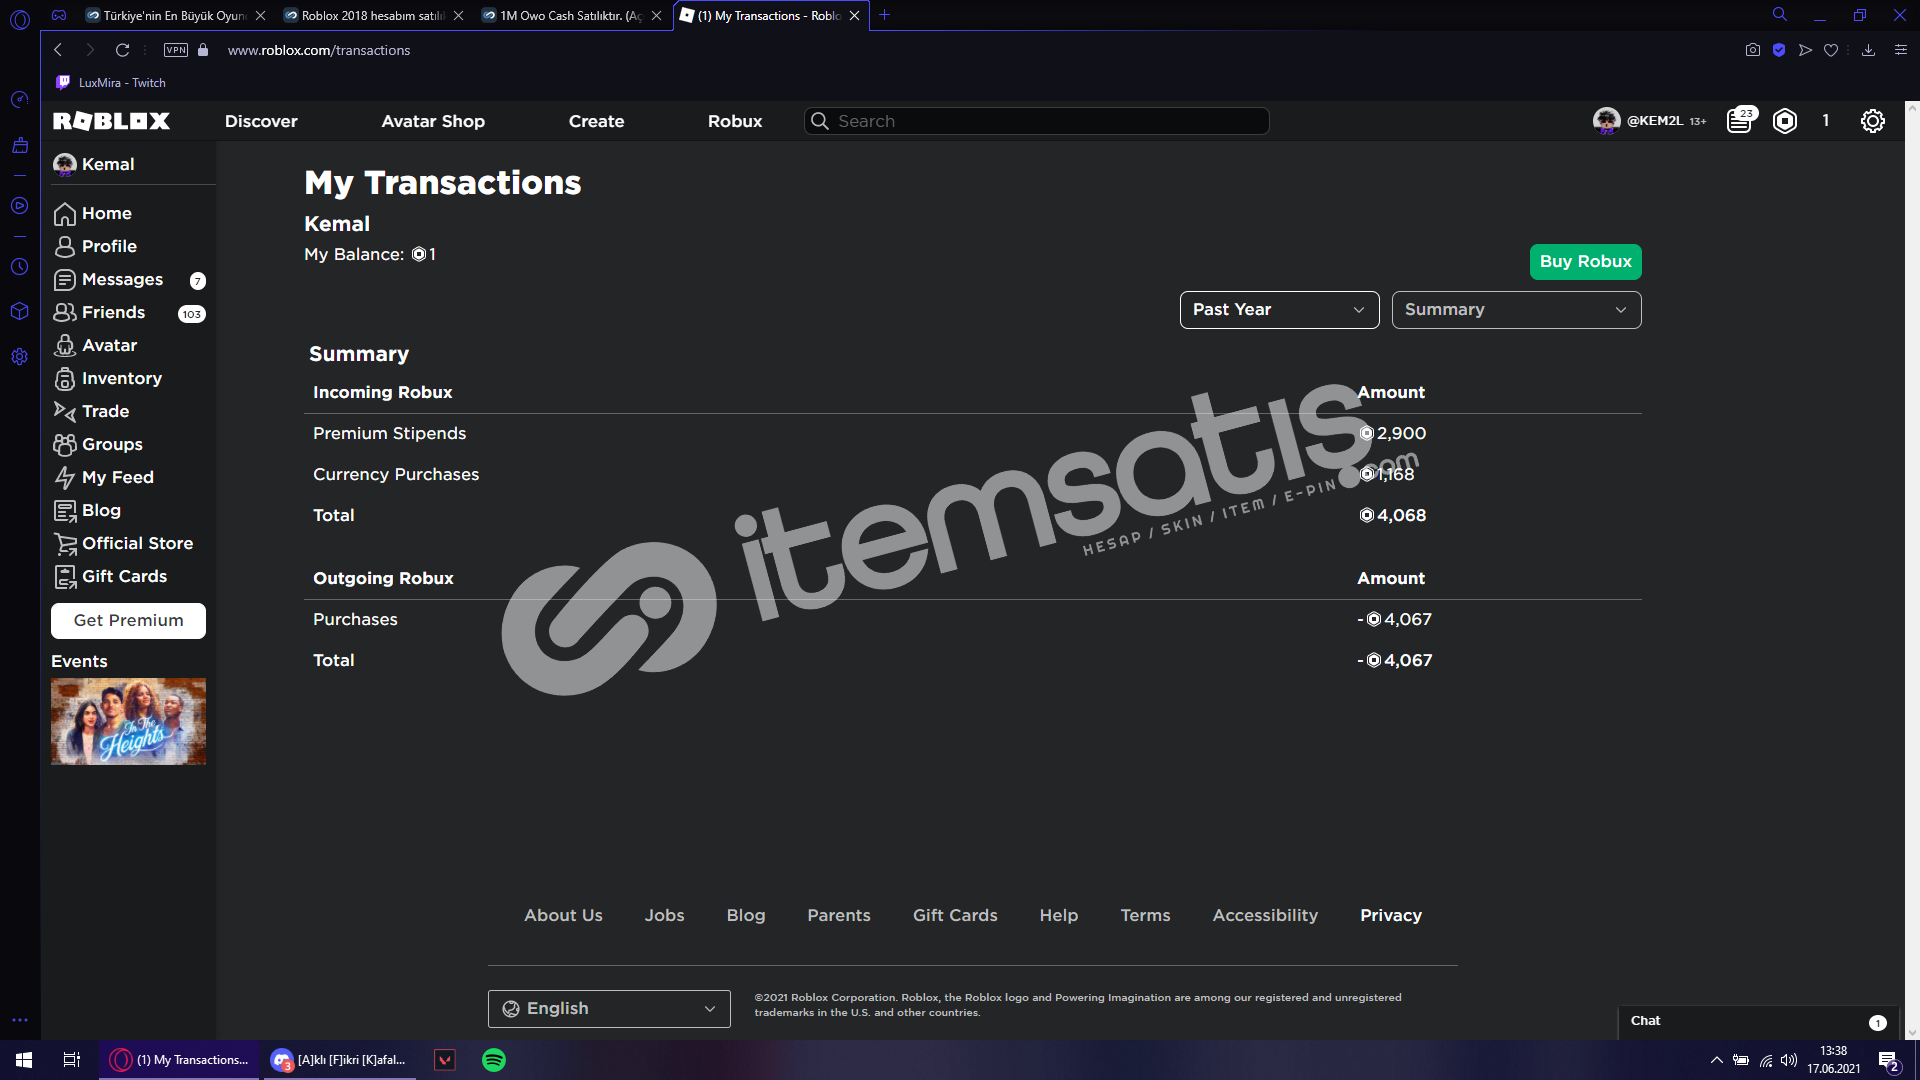Open Avatar Shop in the top navigation
The image size is (1920, 1080).
(433, 121)
